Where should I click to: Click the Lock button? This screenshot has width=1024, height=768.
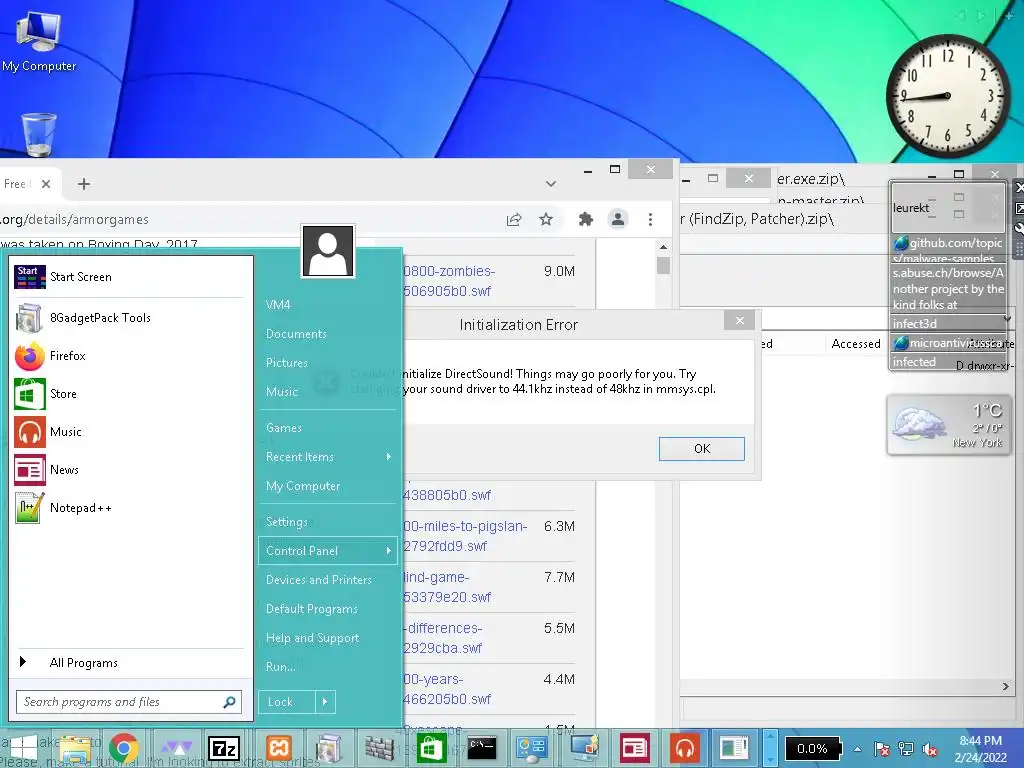pos(287,702)
